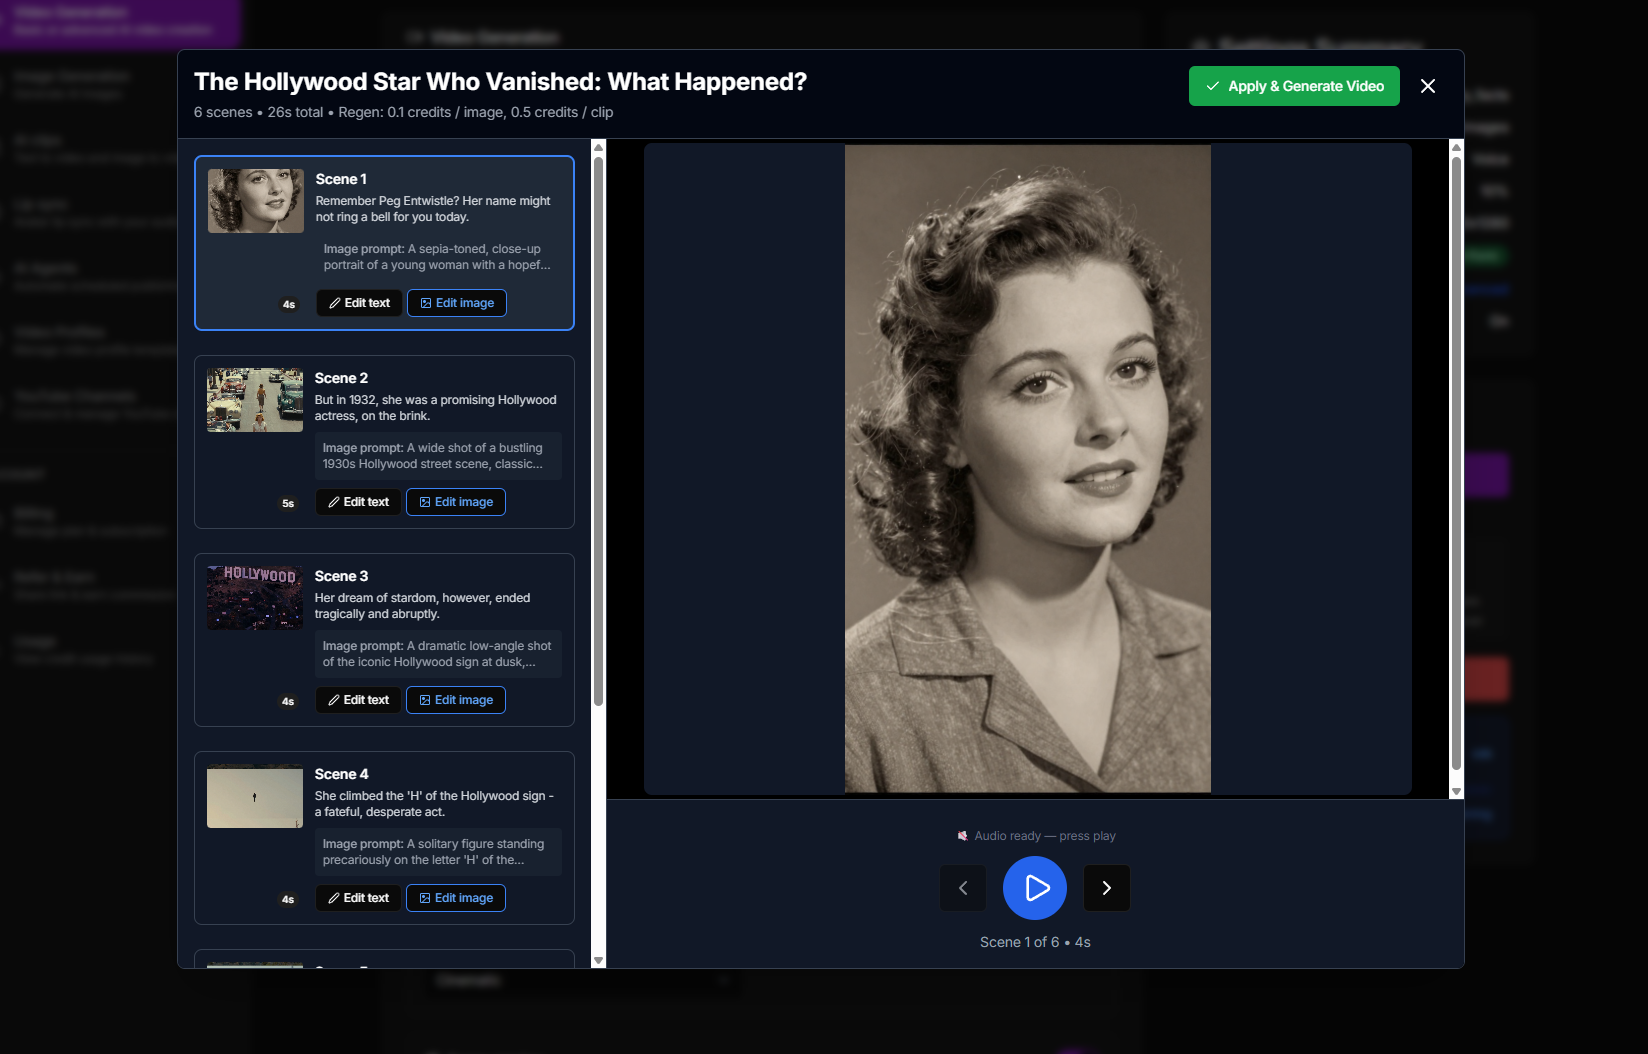Click Scene 1 image prompt text

tap(437, 257)
